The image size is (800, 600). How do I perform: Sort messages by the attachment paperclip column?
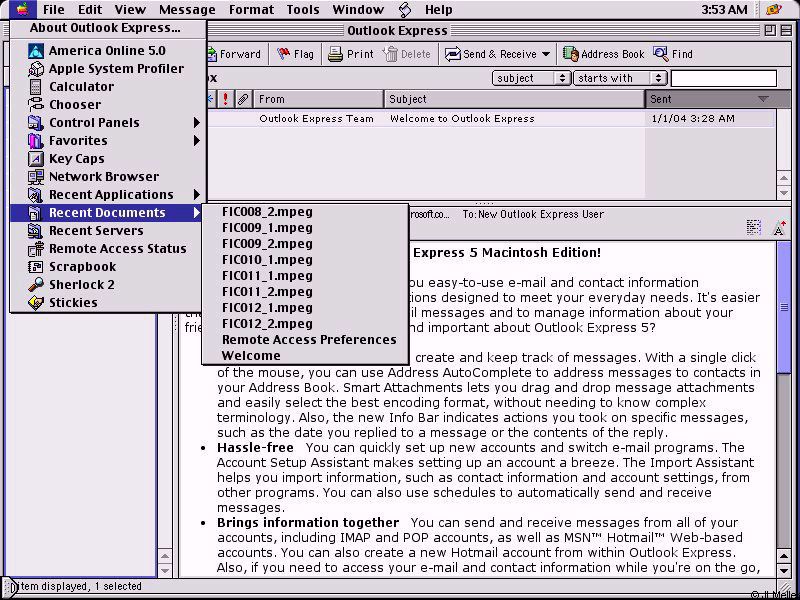(242, 99)
